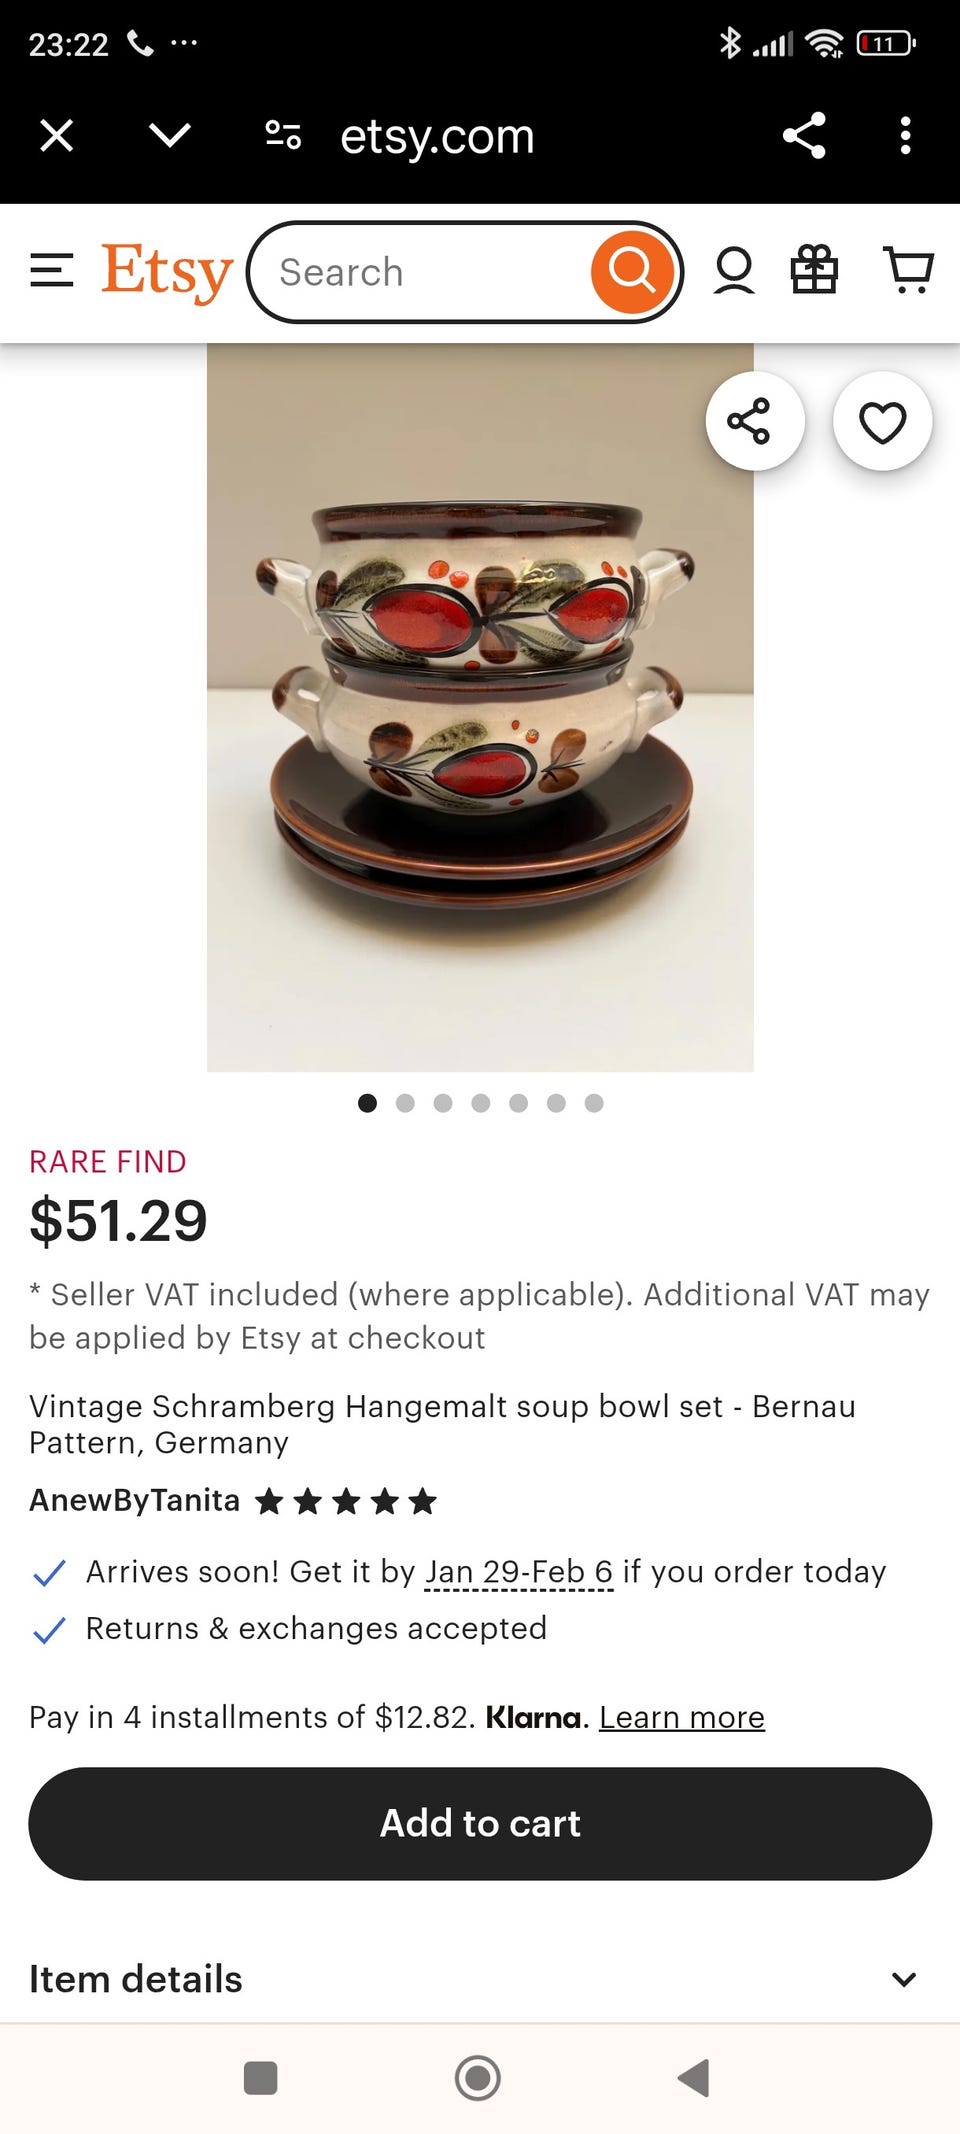Image resolution: width=960 pixels, height=2134 pixels.
Task: Jump to the second photo dot
Action: pos(405,1103)
